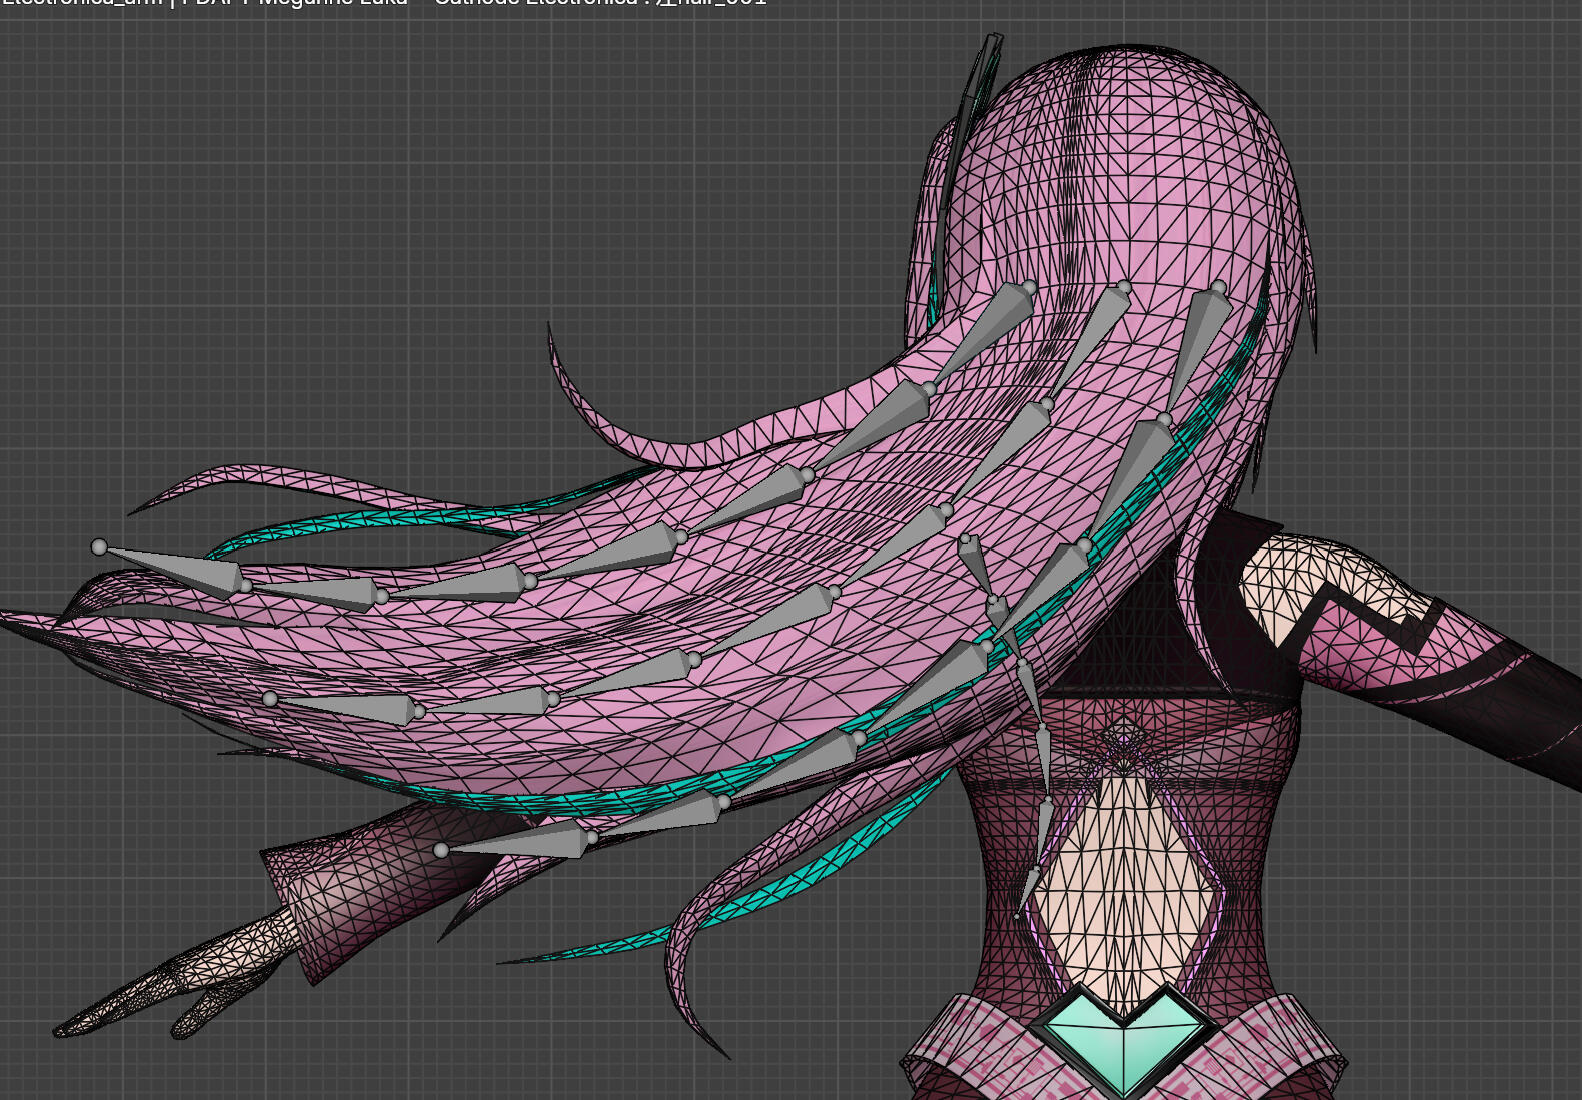The height and width of the screenshot is (1100, 1582).
Task: Select the leftmost tip joint of the upper hair bone chain
Action: click(x=99, y=547)
